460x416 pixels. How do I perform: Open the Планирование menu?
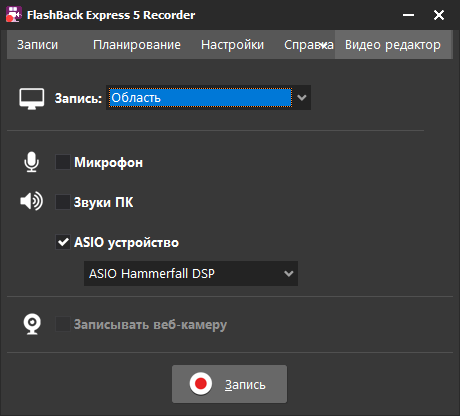point(137,45)
